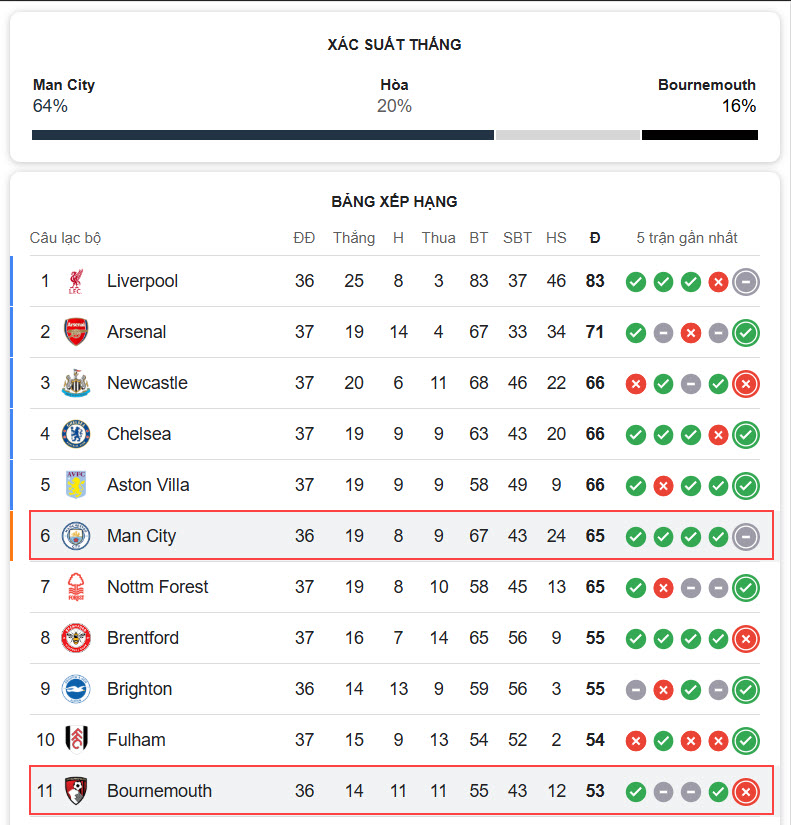Click Newcastle's latest match loss indicator
The height and width of the screenshot is (825, 791).
tap(746, 384)
